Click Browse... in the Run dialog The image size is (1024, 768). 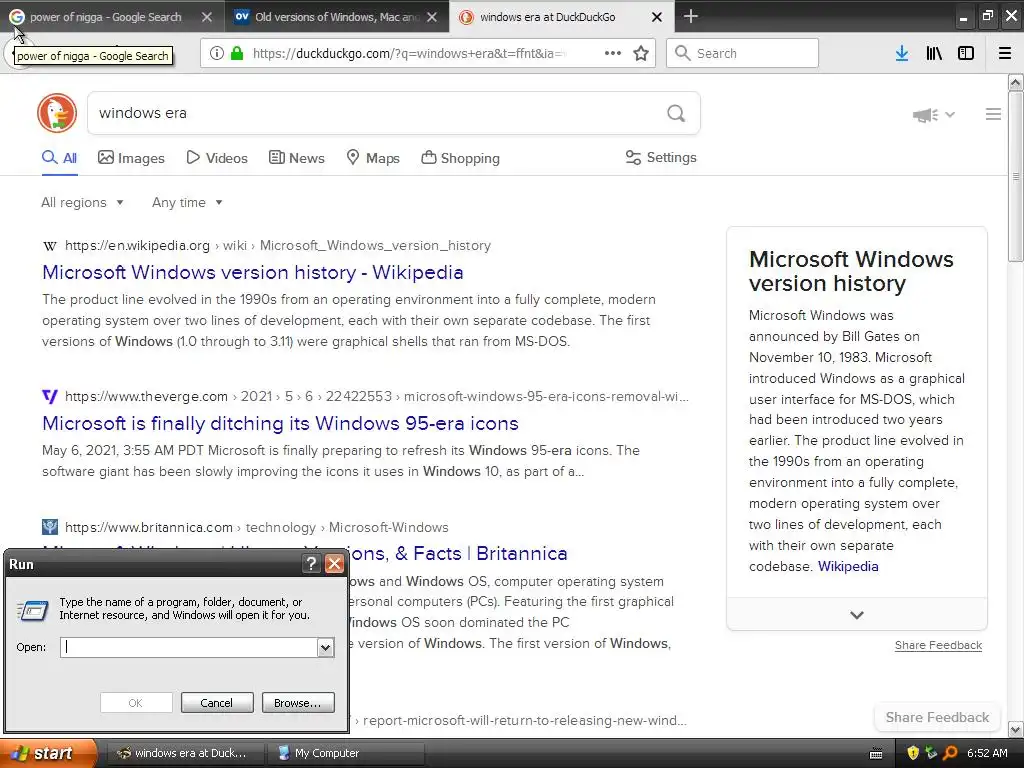click(x=298, y=703)
